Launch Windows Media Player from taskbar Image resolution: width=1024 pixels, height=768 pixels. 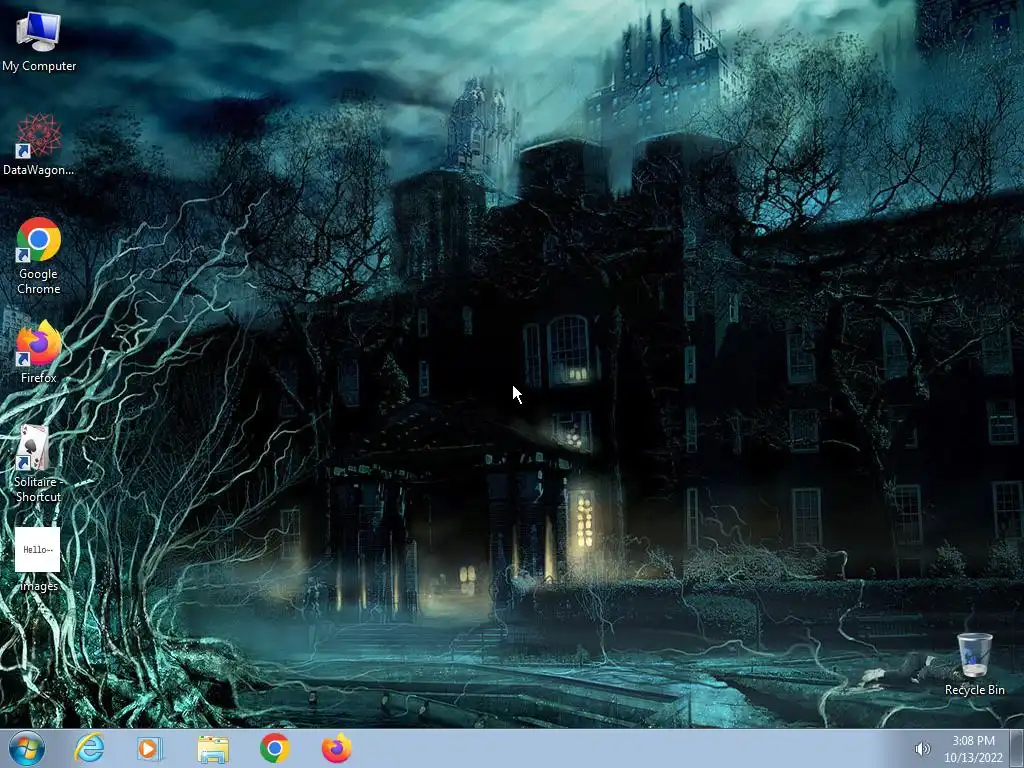(x=150, y=748)
